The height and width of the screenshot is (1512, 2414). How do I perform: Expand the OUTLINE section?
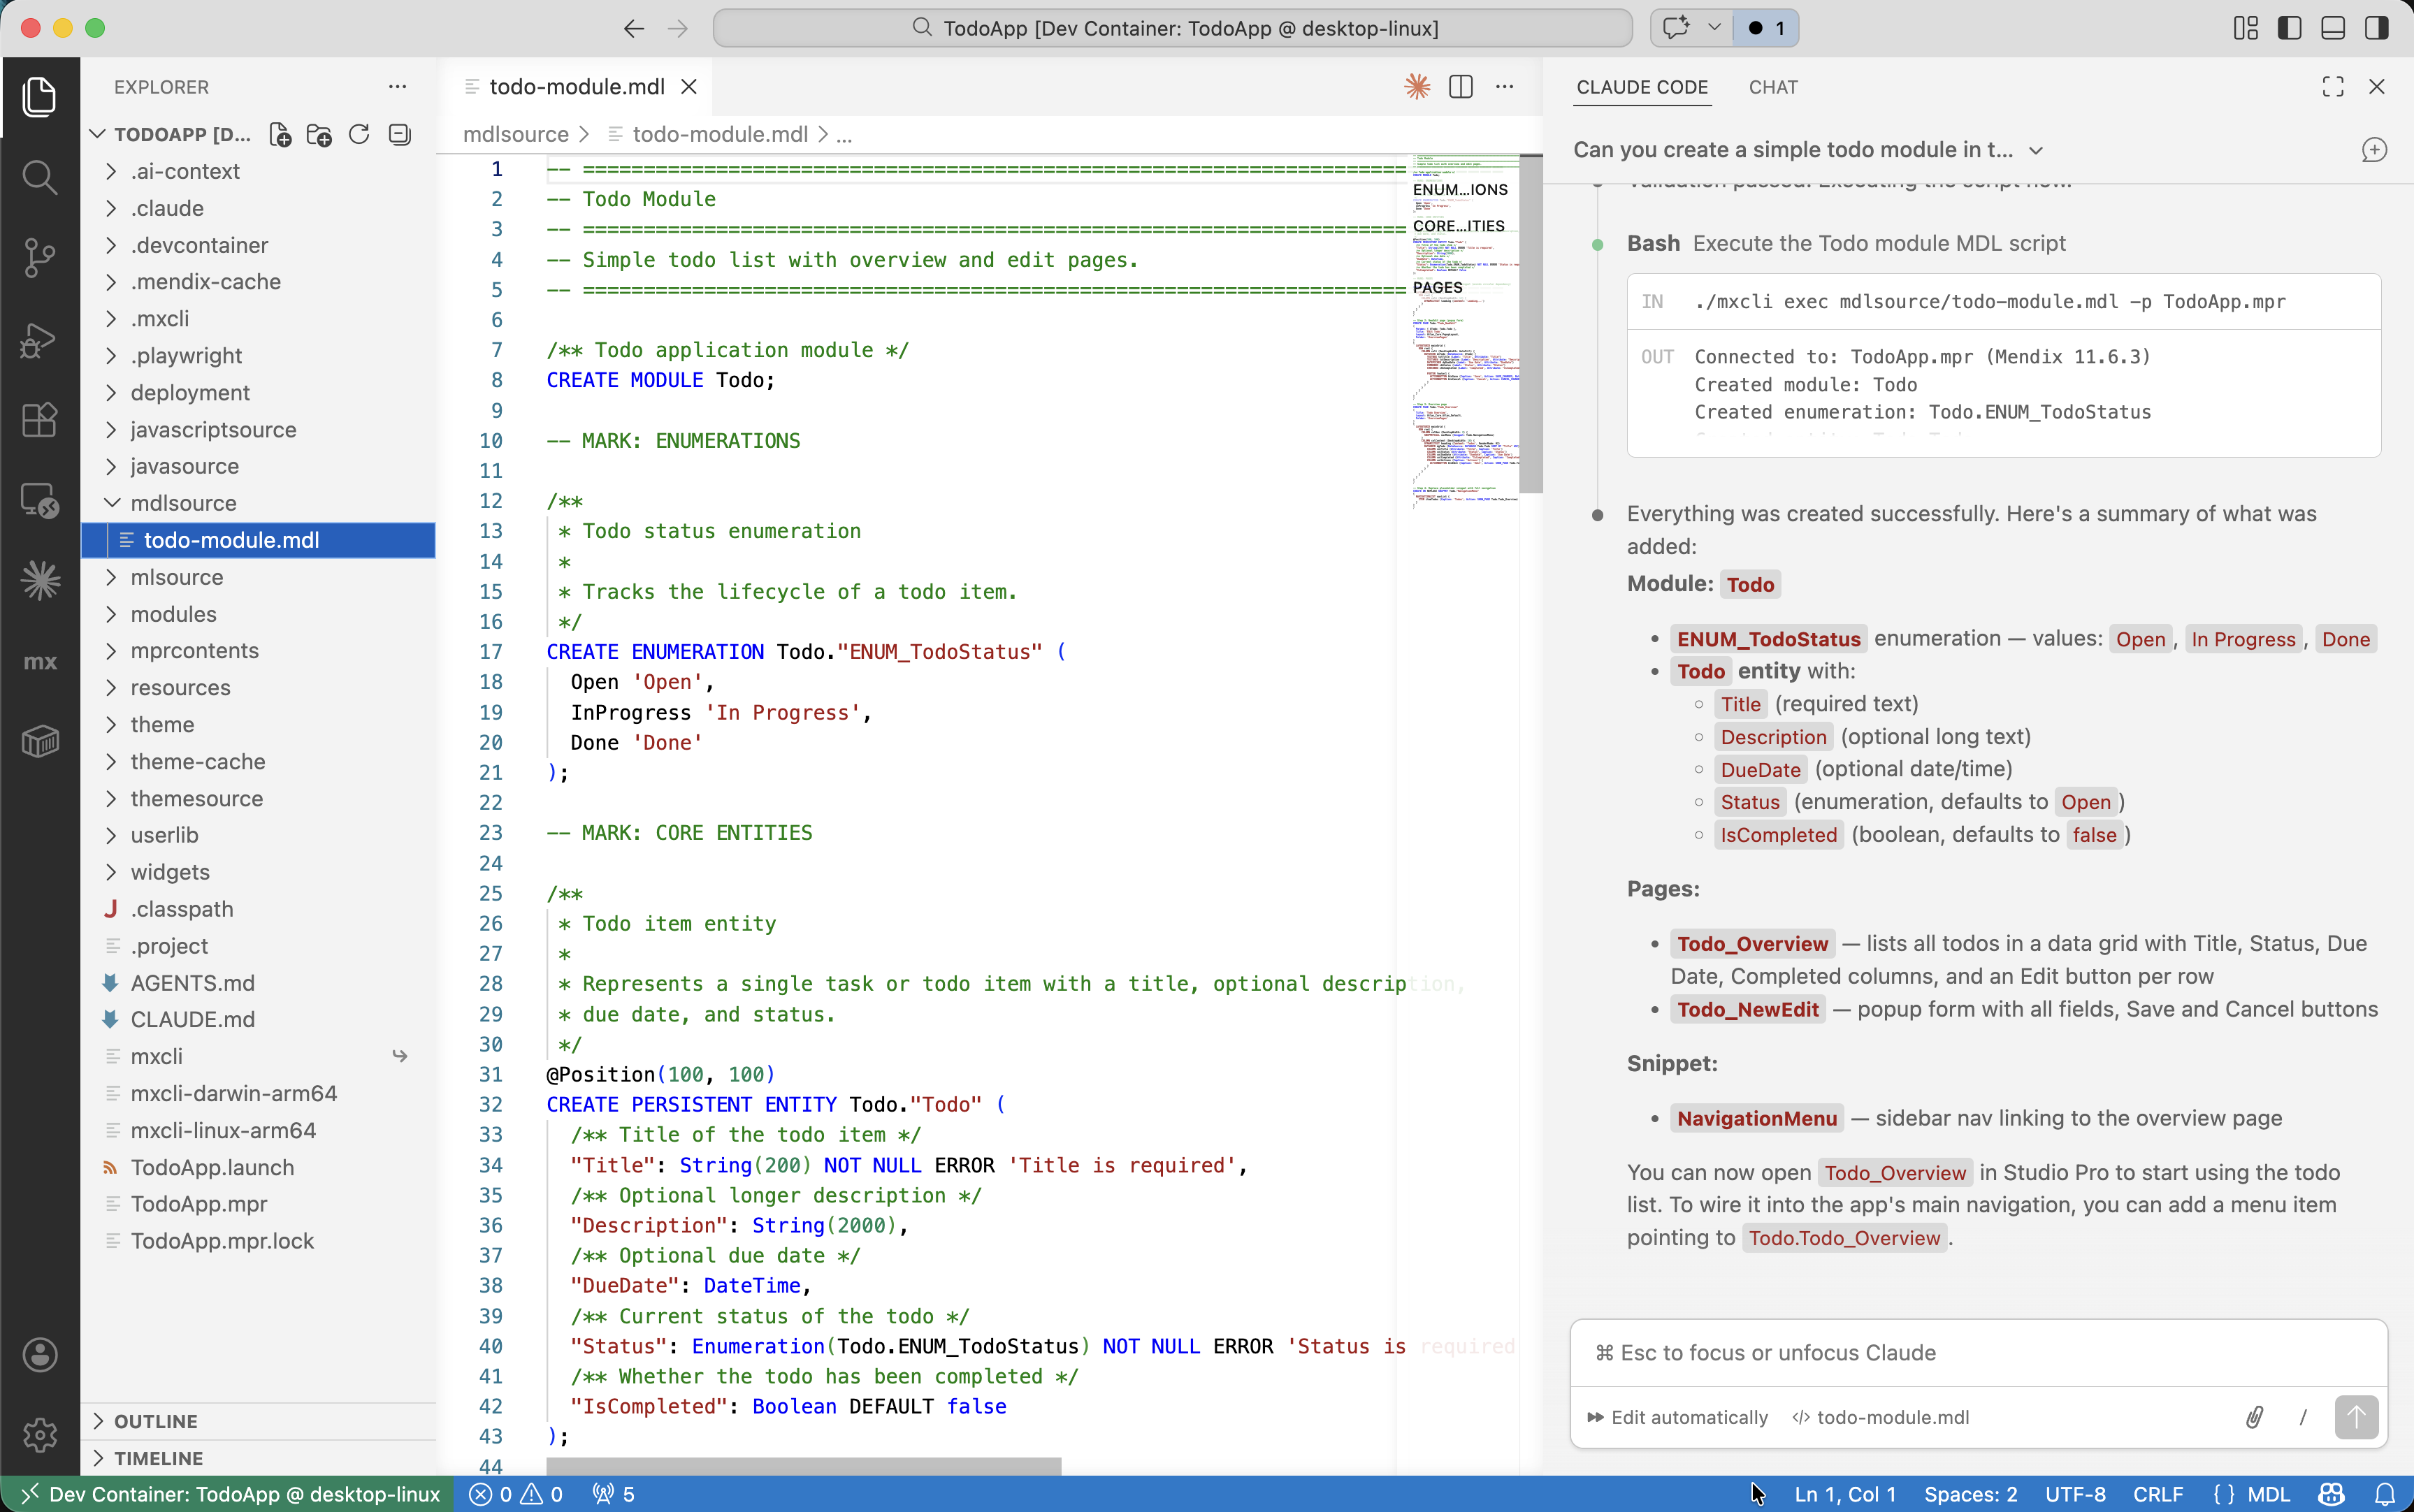(258, 1421)
